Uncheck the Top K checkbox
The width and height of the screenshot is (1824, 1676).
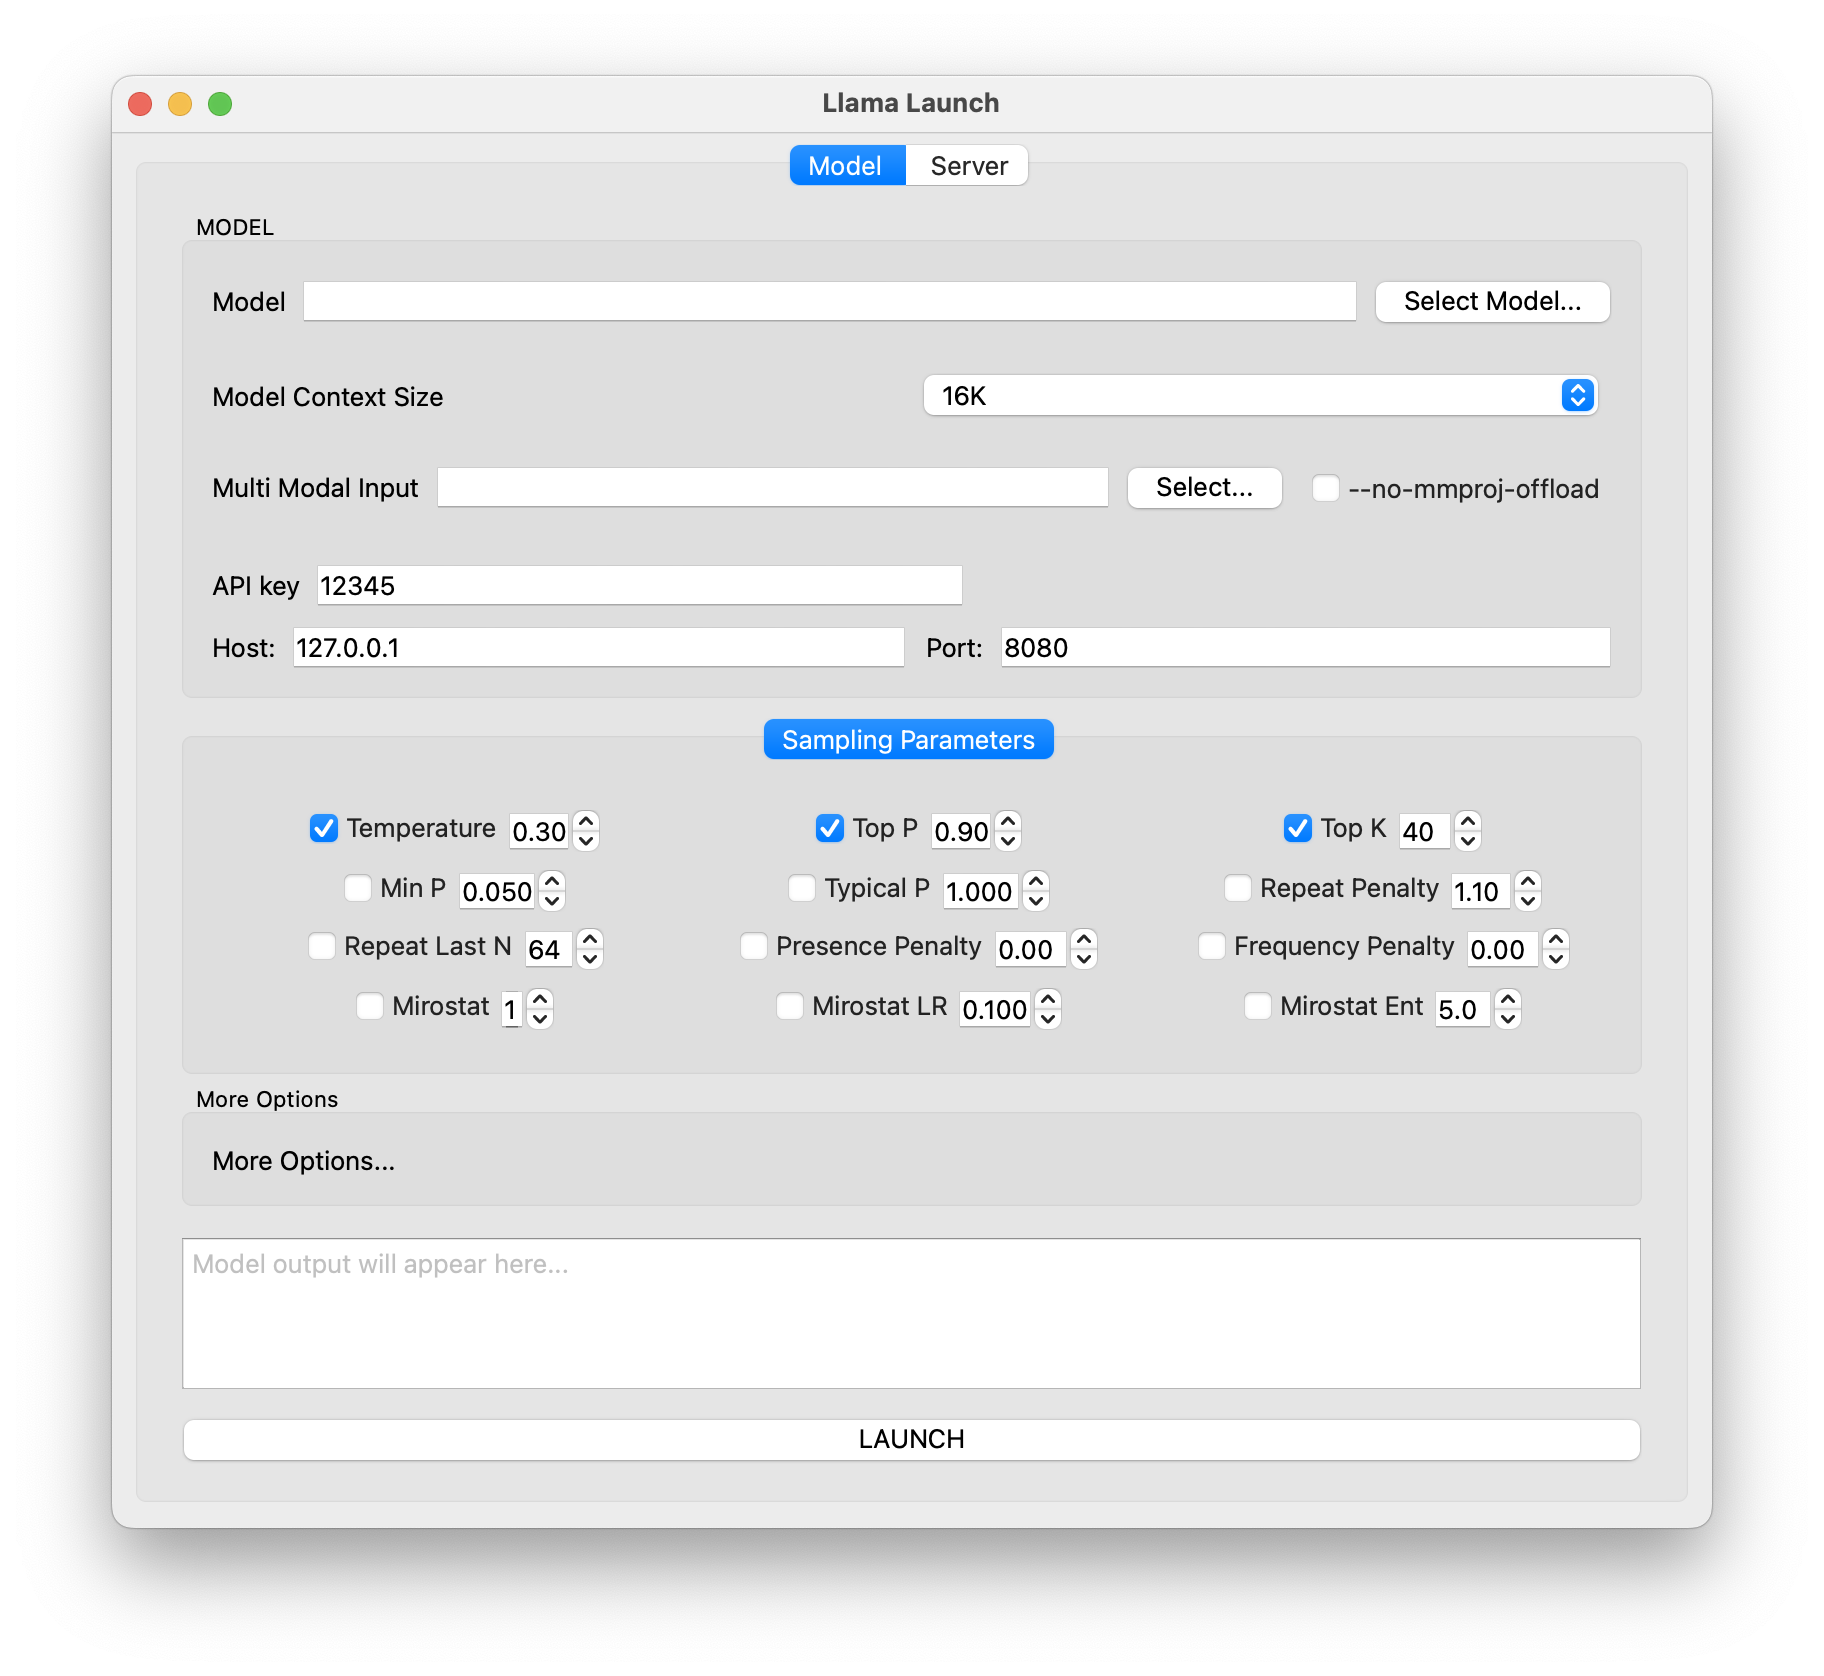[1297, 829]
